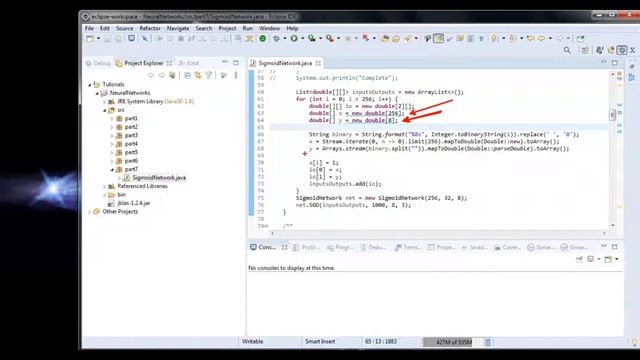Viewport: 640px width, 360px height.
Task: Click the Open Type toolbar icon
Action: coord(385,39)
